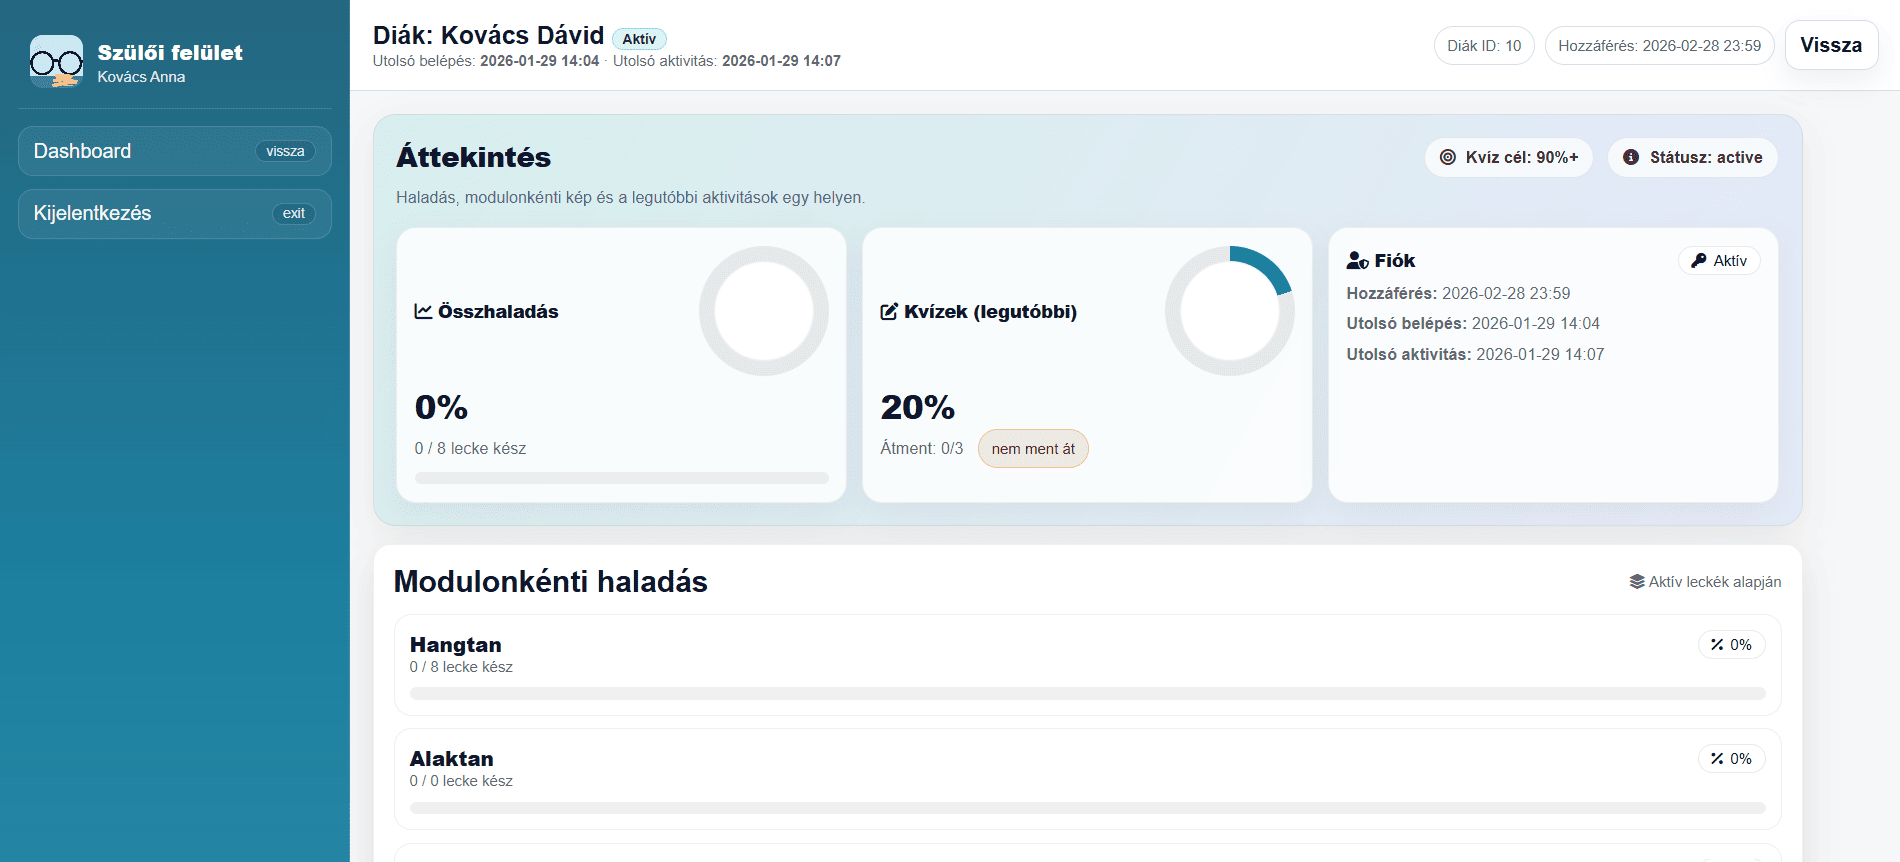Click the chart icon beside Összhaladás

(x=423, y=312)
